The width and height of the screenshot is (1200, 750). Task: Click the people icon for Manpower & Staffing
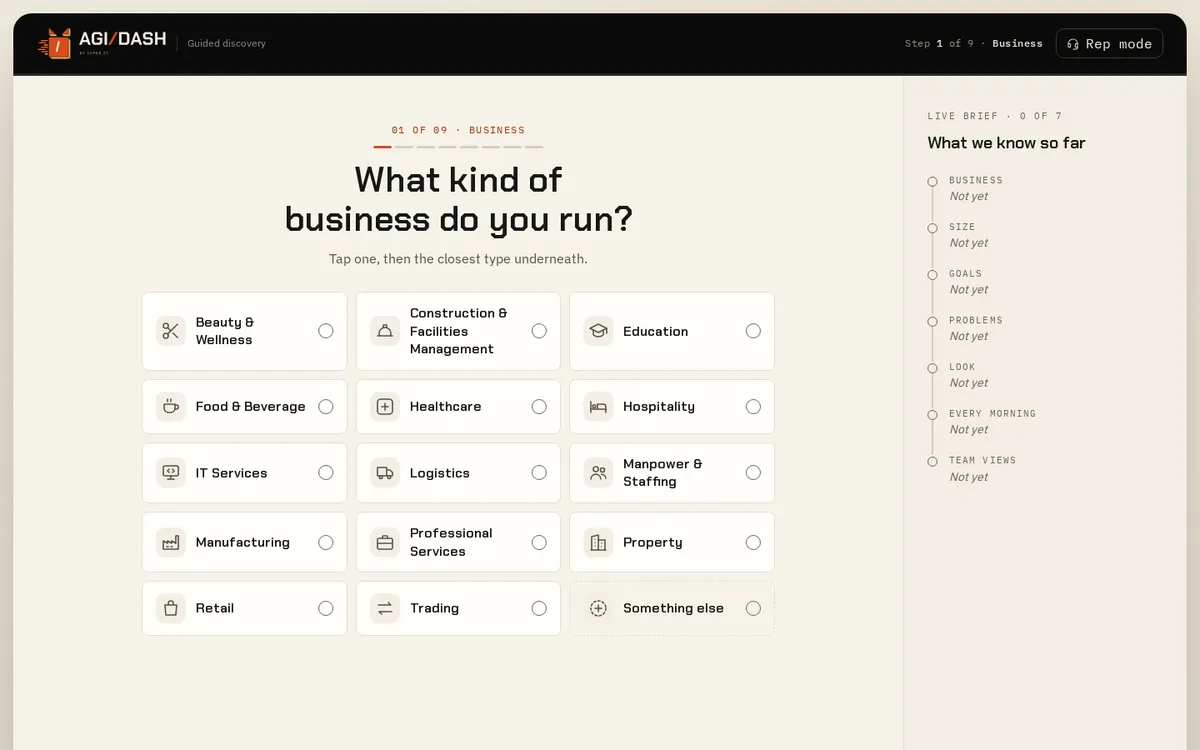click(598, 473)
